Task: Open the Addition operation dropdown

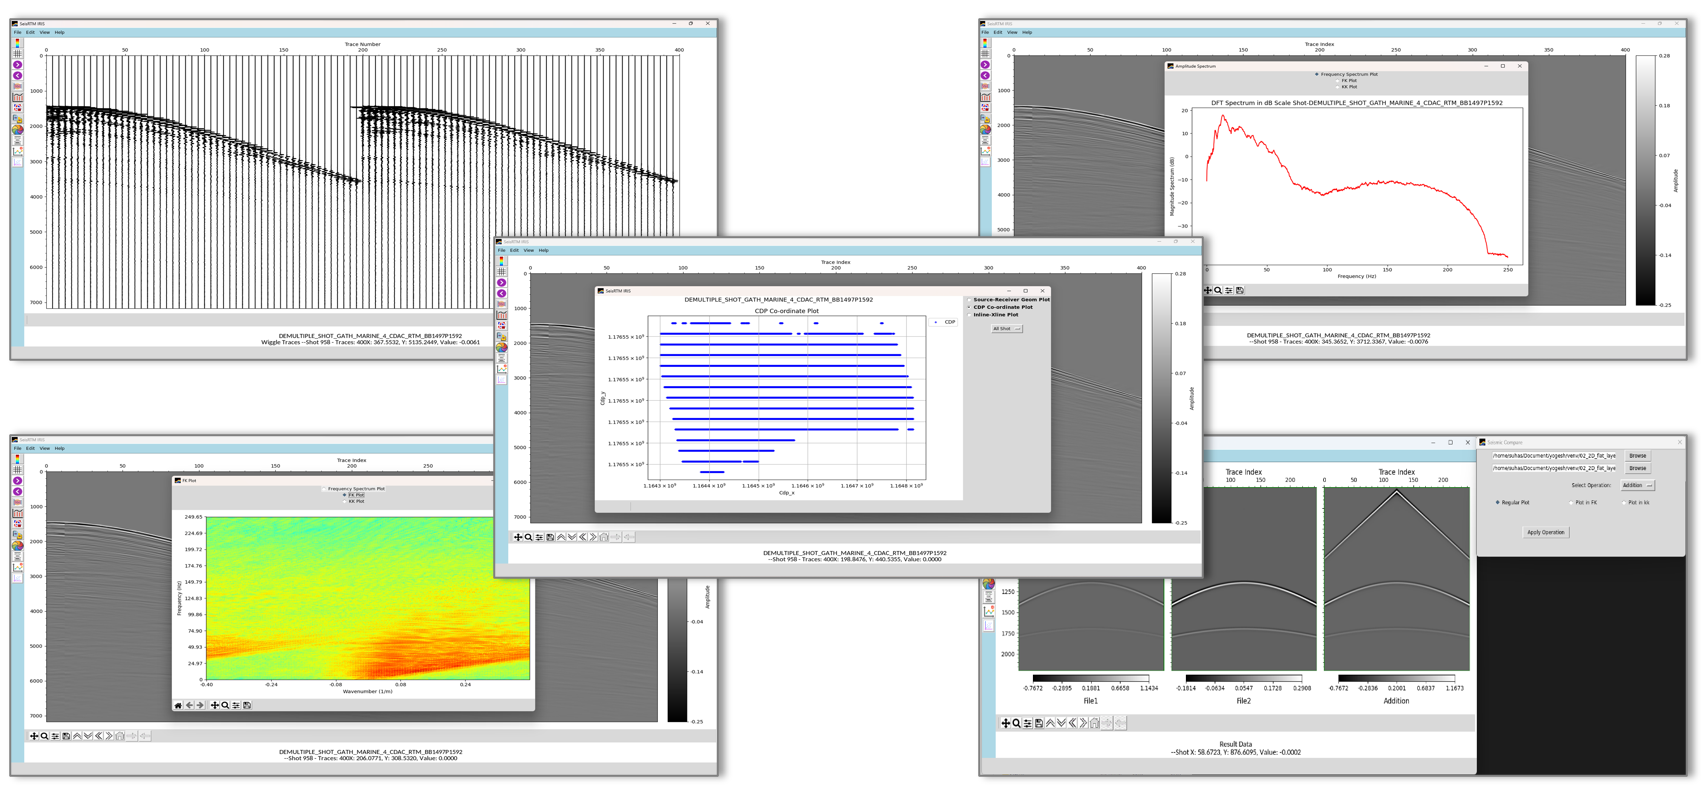Action: pos(1637,485)
